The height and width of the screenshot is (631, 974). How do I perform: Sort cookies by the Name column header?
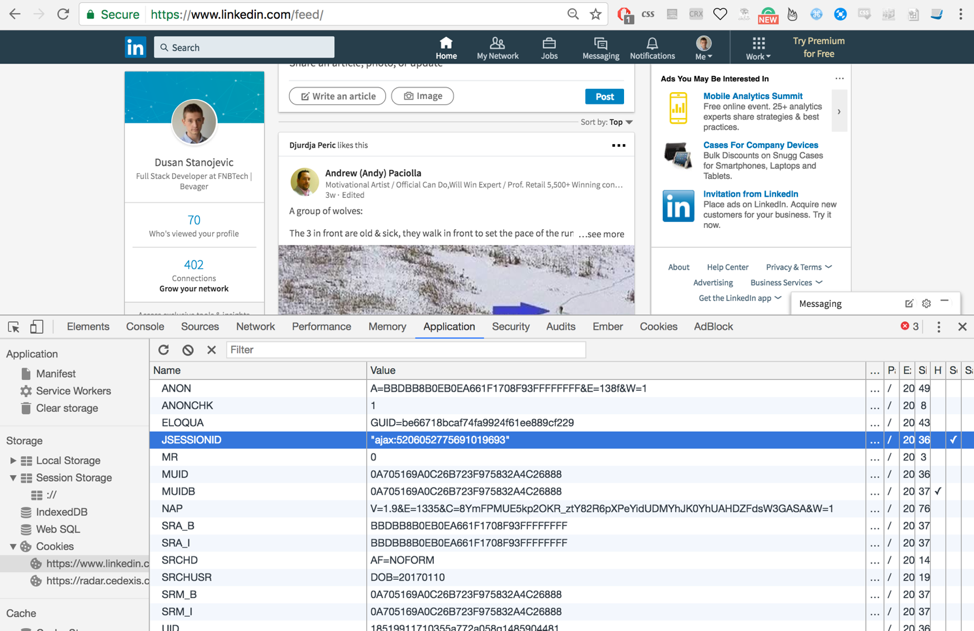[x=258, y=370]
